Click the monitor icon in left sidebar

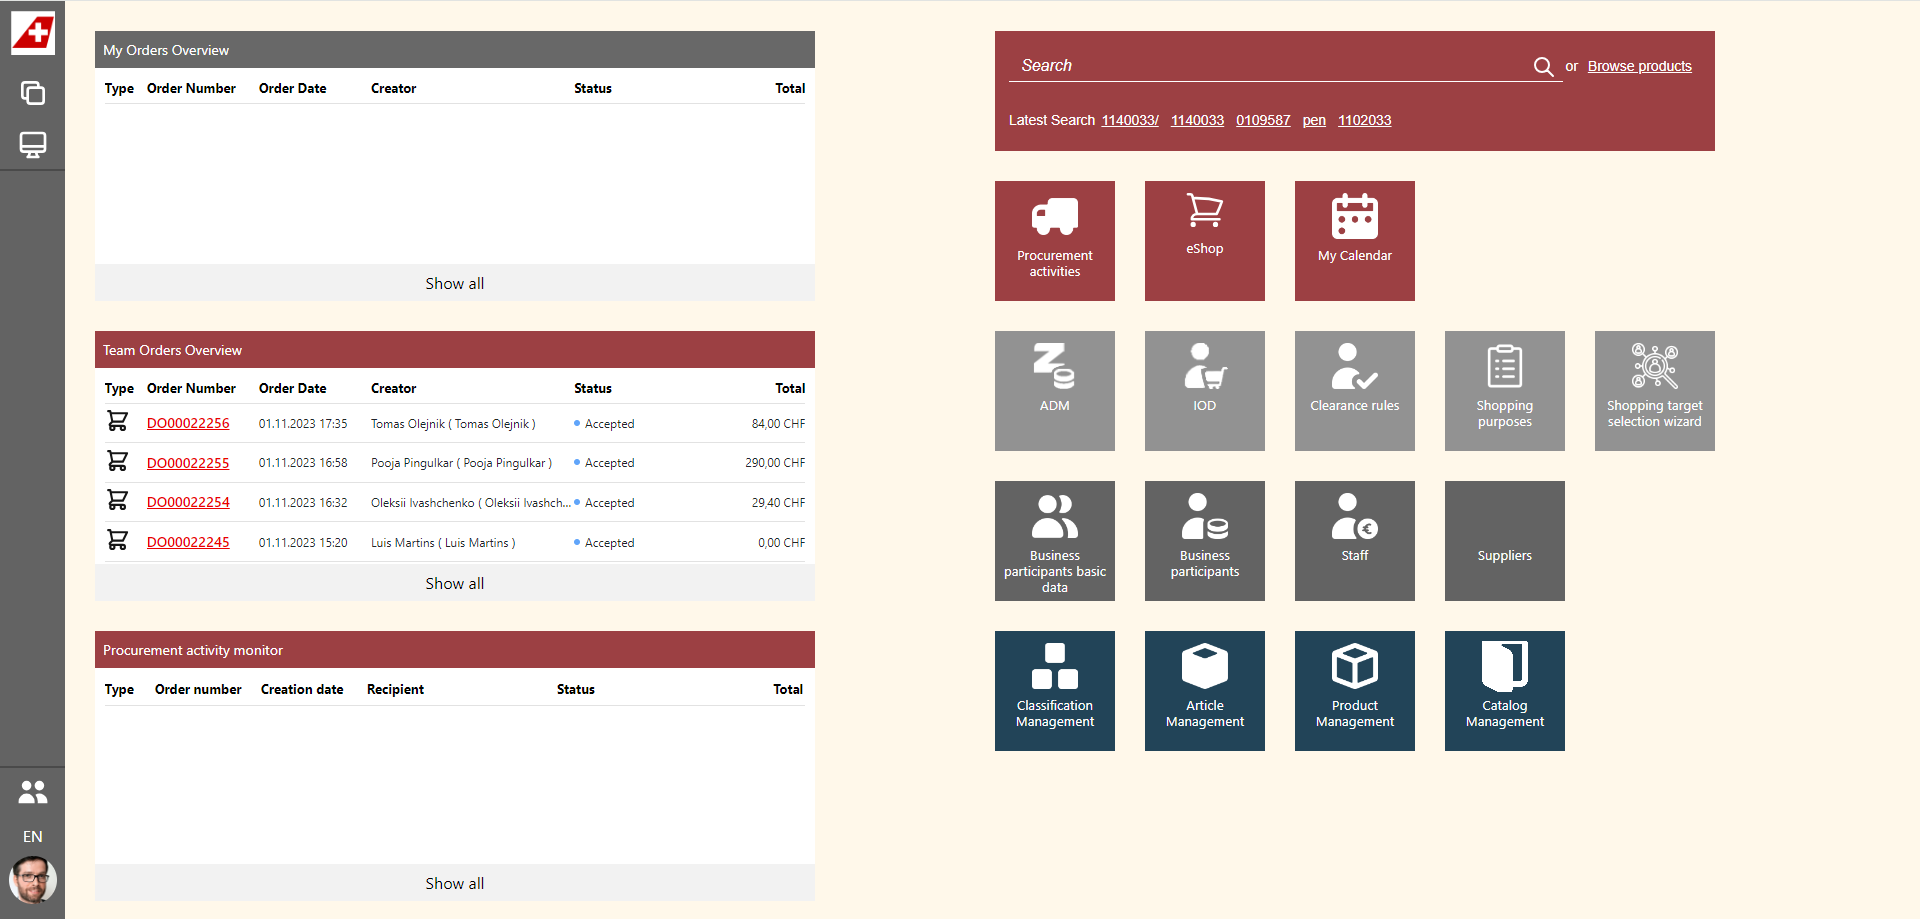click(x=33, y=145)
